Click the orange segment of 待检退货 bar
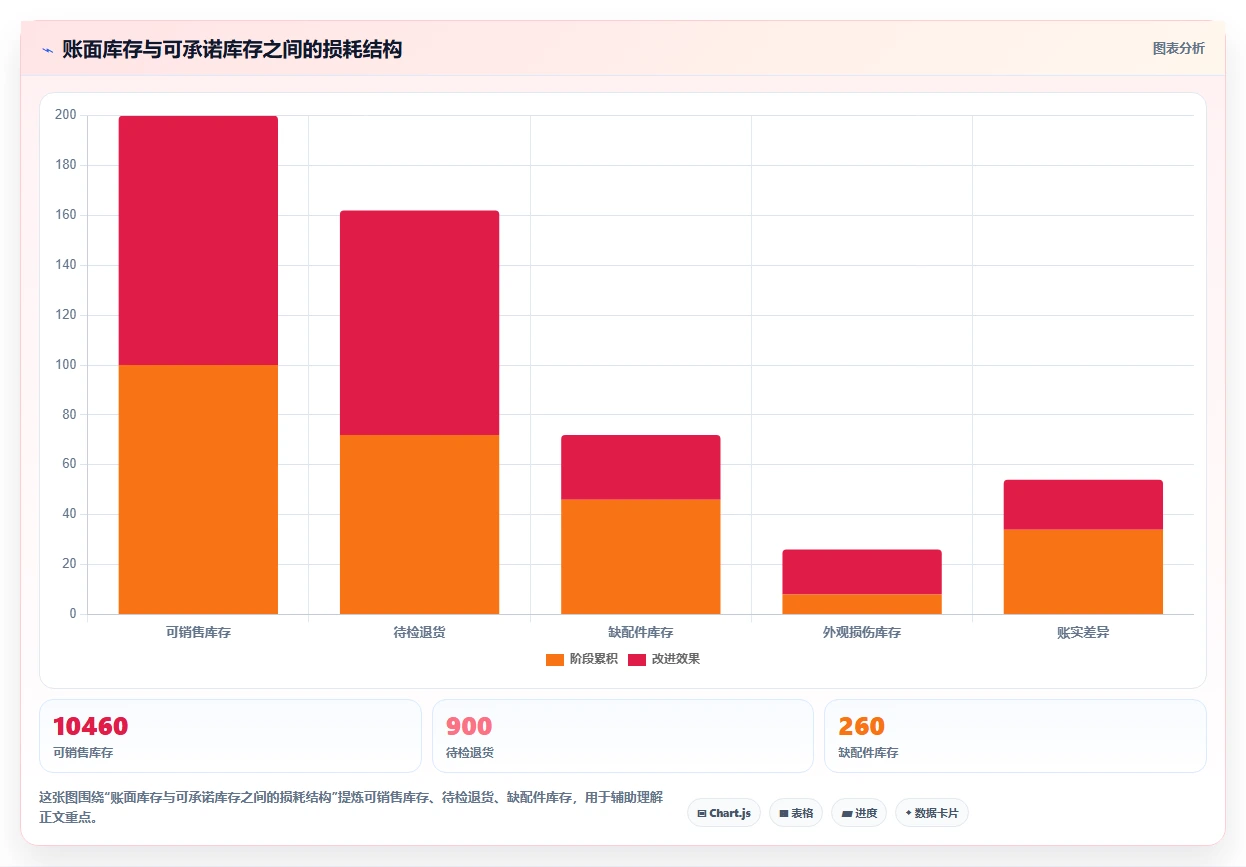1246x867 pixels. [x=419, y=524]
